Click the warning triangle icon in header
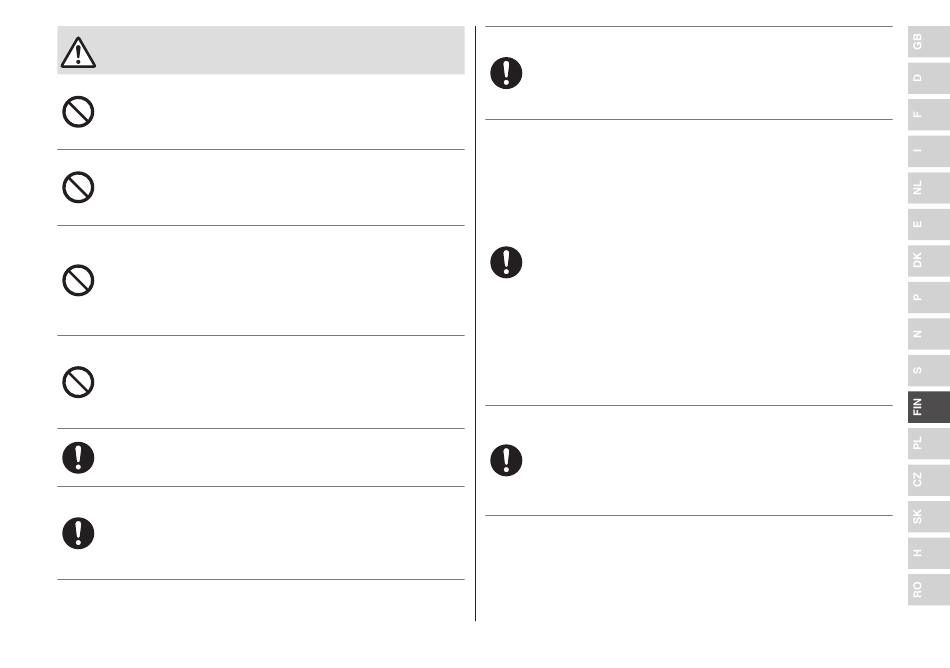The width and height of the screenshot is (950, 668). point(78,52)
